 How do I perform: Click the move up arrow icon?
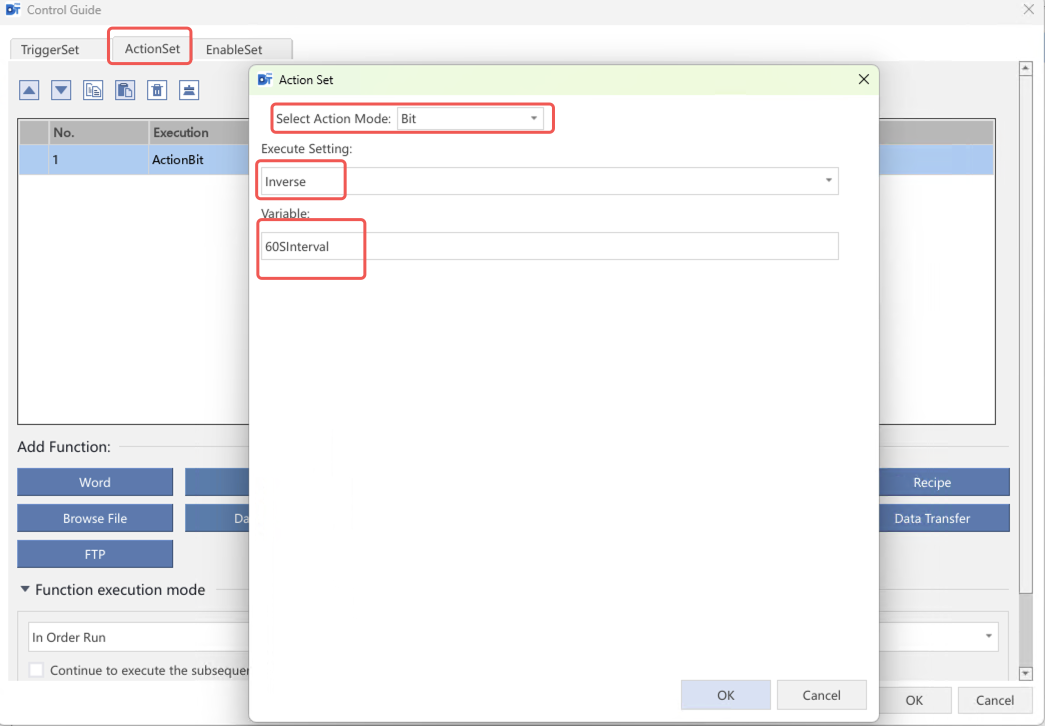(x=30, y=90)
